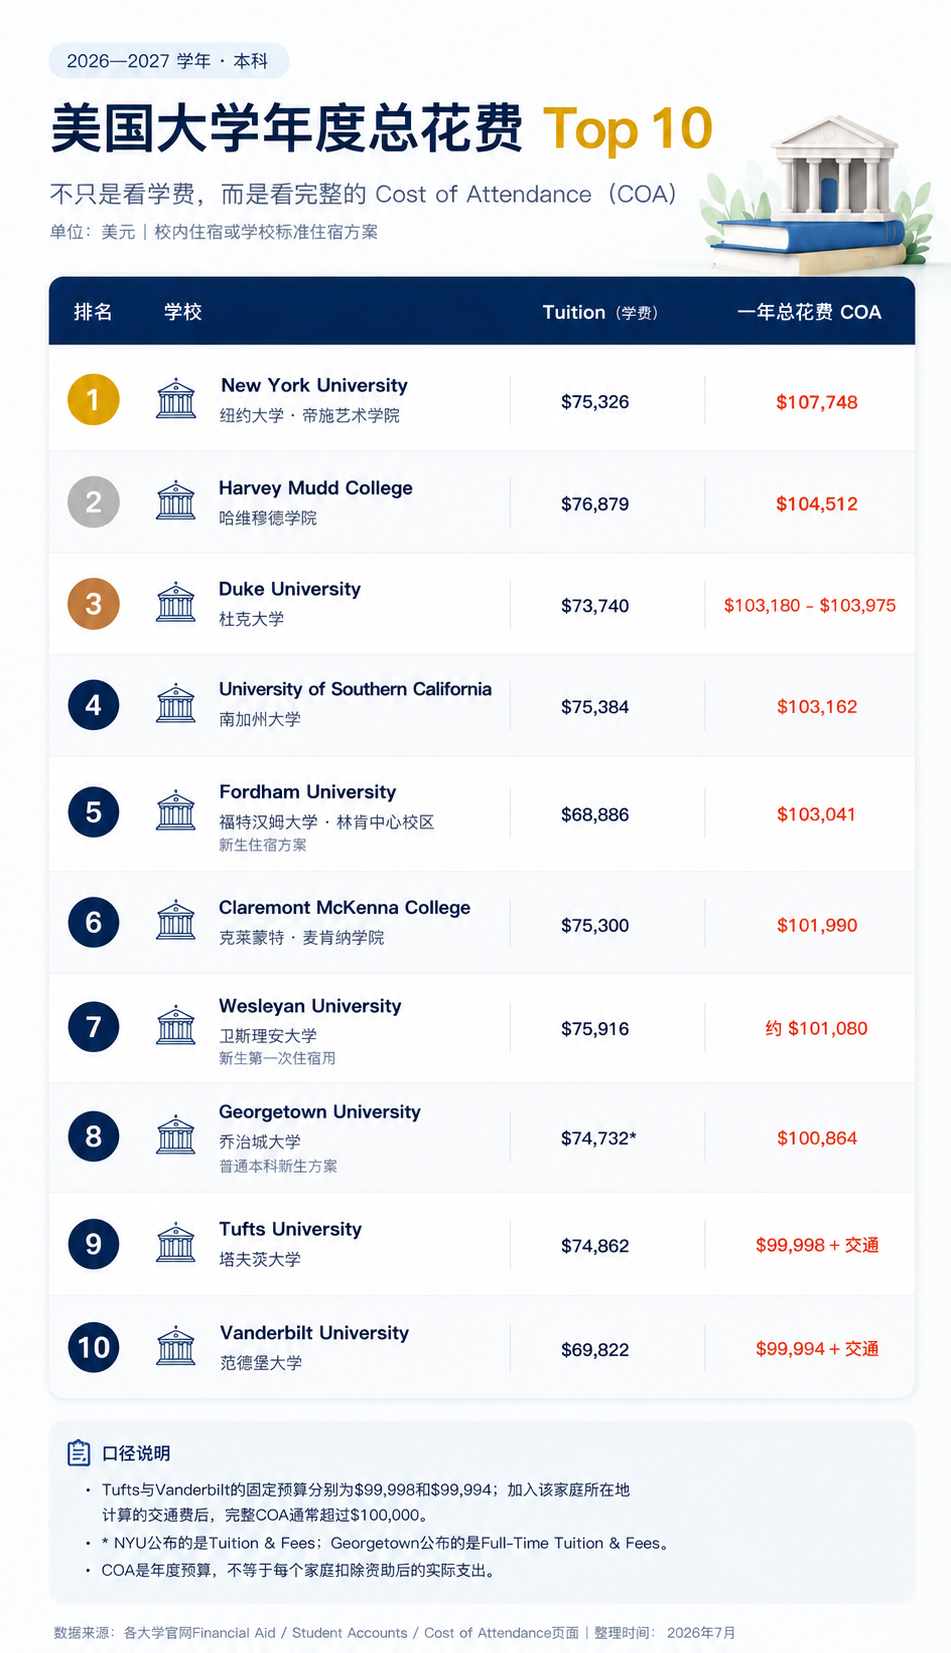Click the building icon beside Duke University
This screenshot has width=951, height=1653.
(x=176, y=602)
